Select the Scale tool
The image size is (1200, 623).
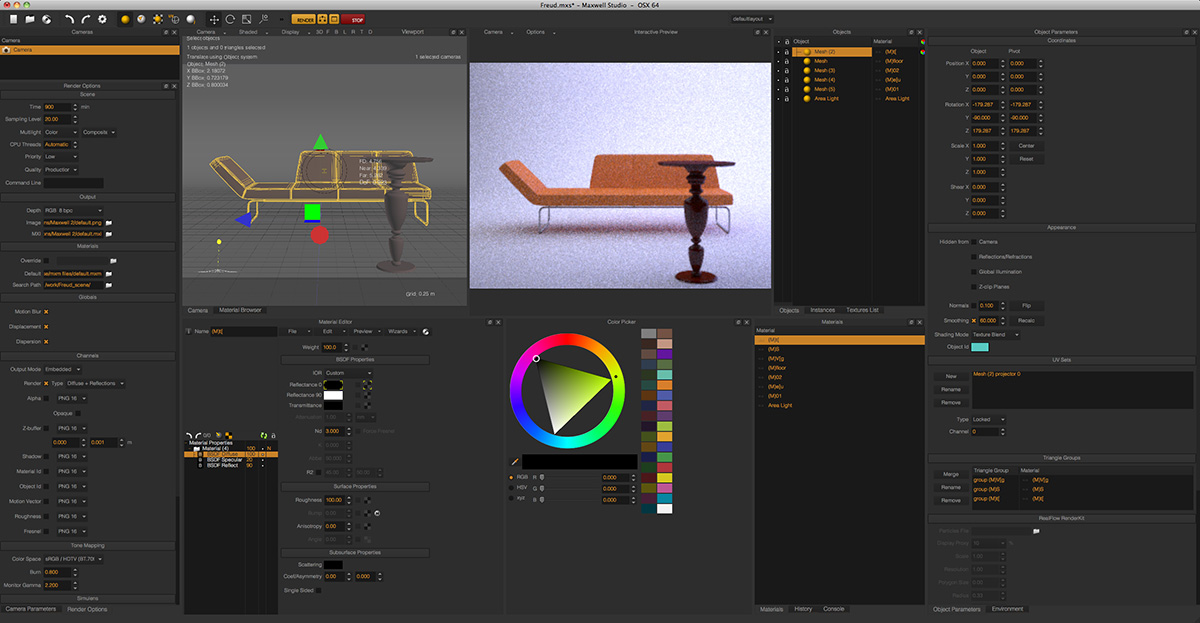(x=247, y=19)
